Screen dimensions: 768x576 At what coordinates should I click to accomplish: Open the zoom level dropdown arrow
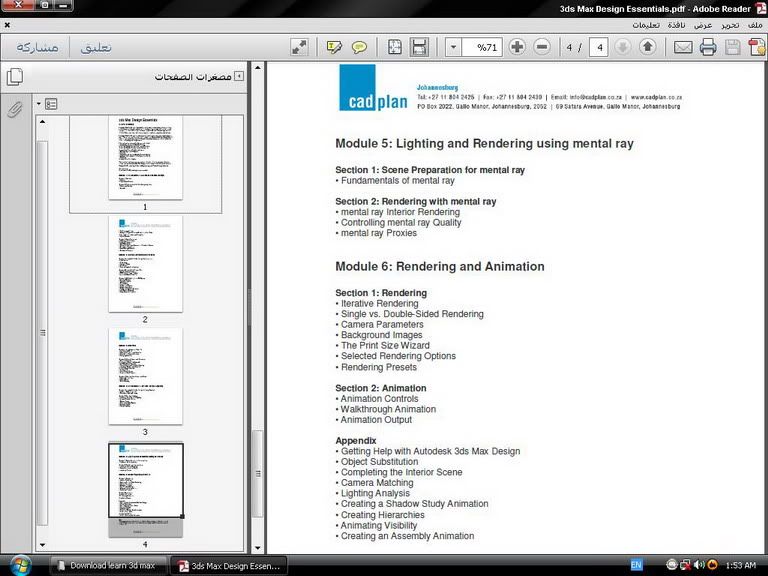(453, 47)
